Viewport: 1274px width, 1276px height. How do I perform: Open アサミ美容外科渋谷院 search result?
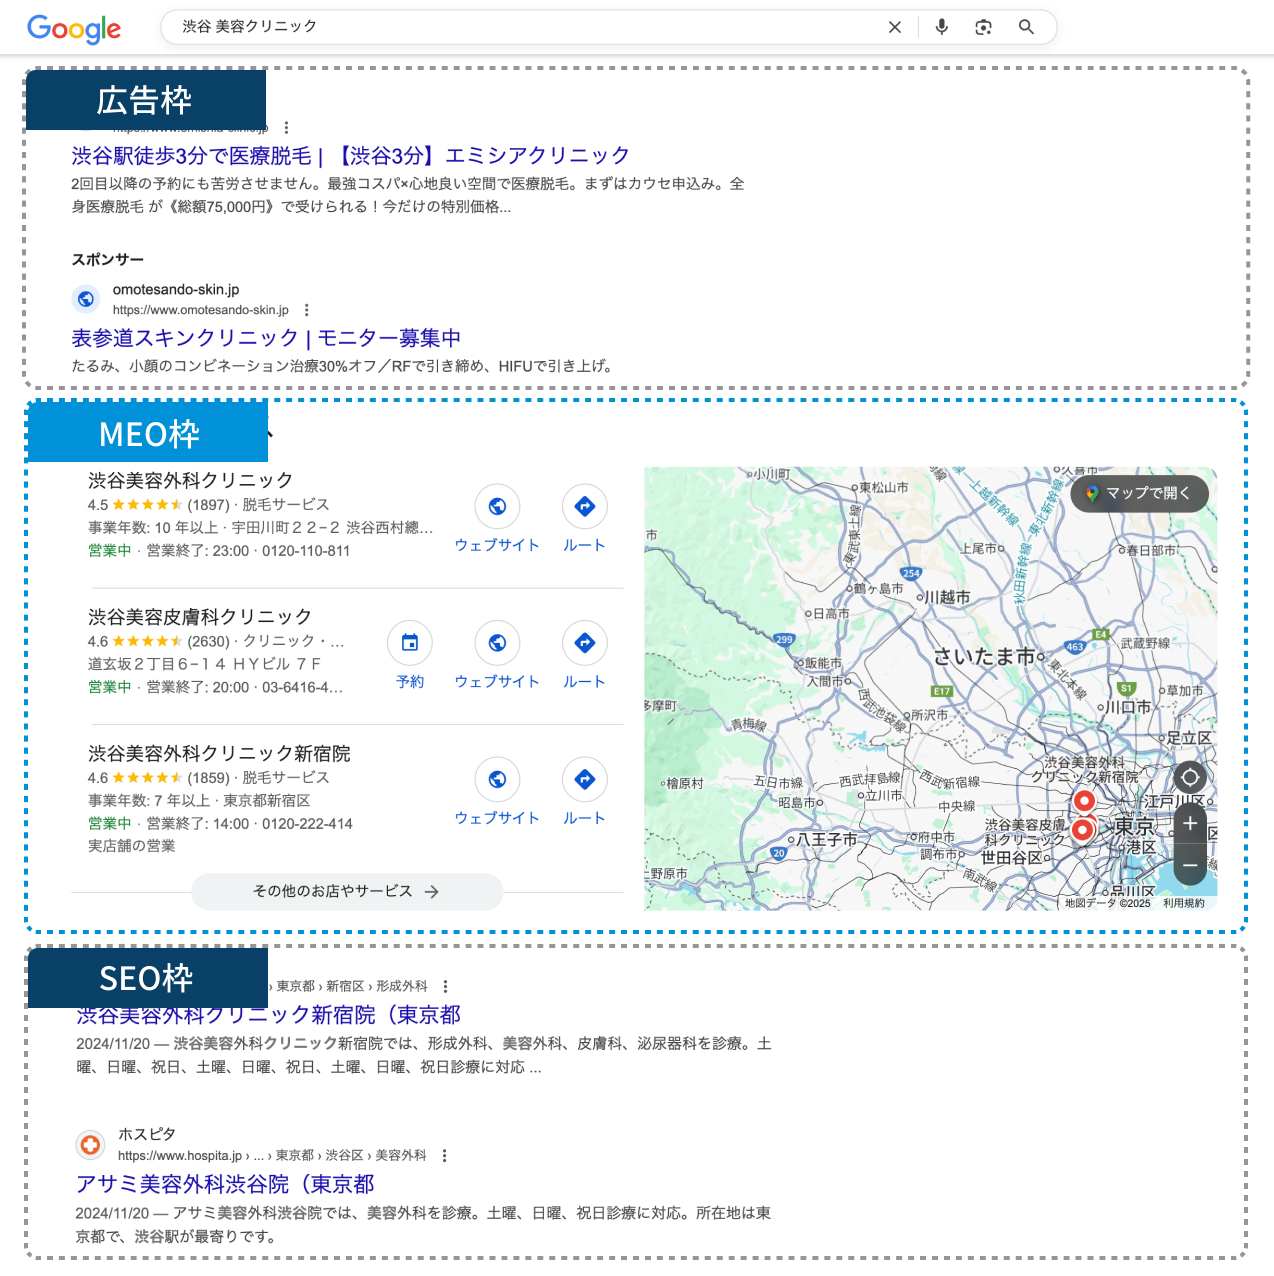(x=225, y=1184)
